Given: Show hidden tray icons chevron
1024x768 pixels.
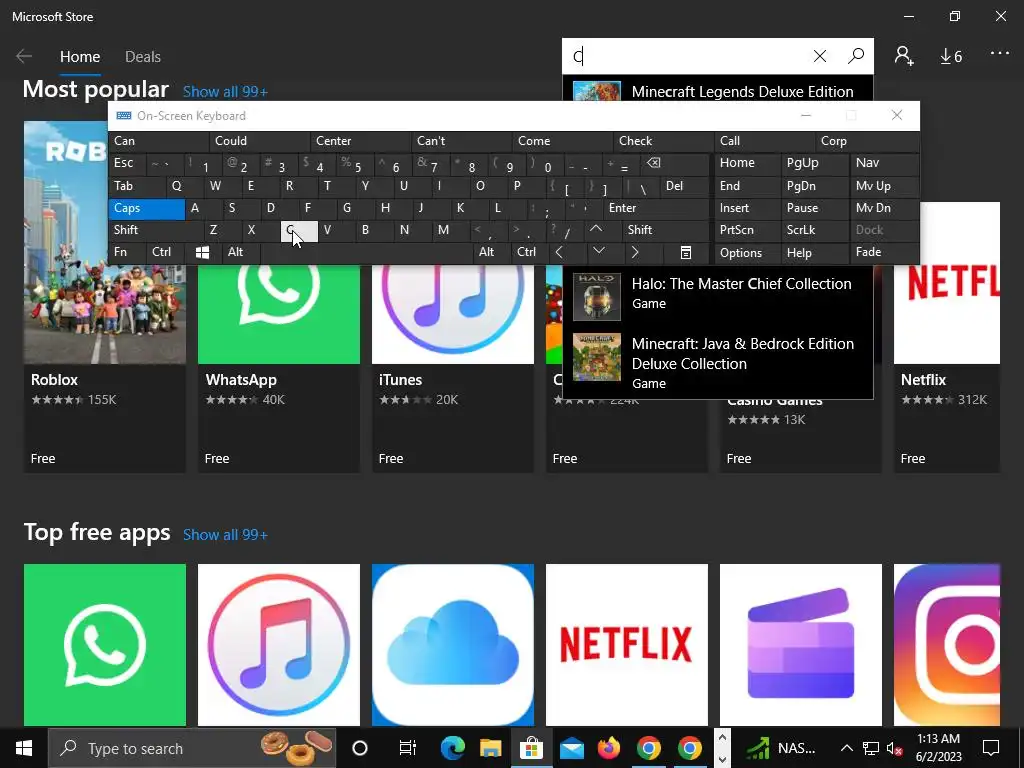Looking at the screenshot, I should pos(846,748).
